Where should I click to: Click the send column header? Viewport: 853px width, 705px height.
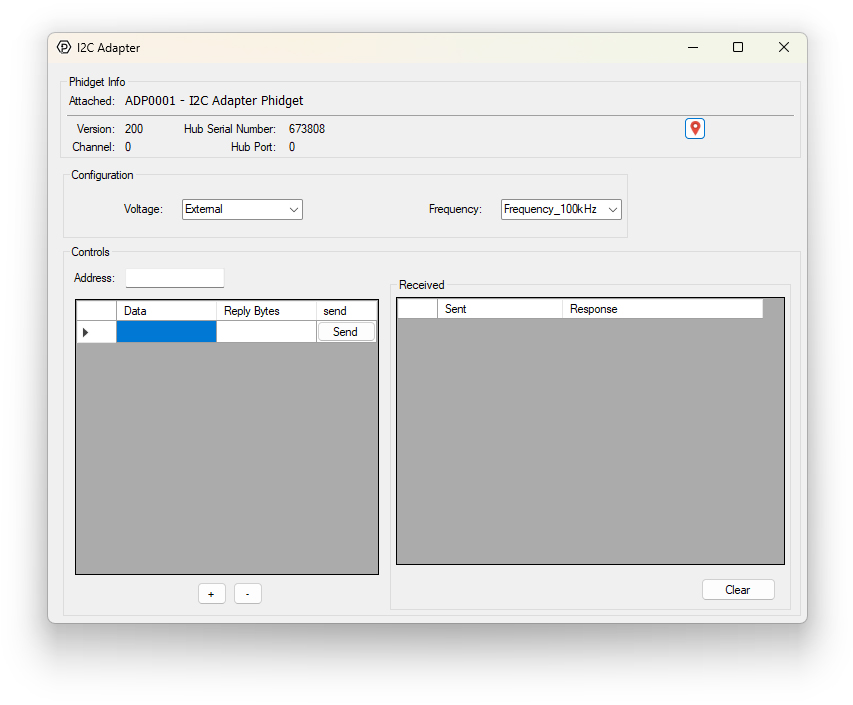click(x=346, y=311)
